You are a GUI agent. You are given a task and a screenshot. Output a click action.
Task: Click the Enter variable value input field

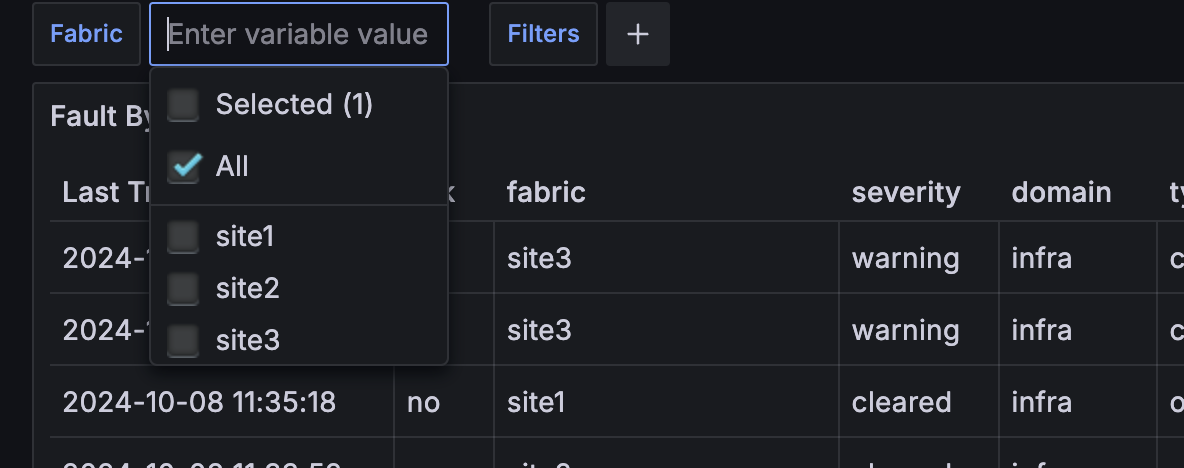coord(299,34)
